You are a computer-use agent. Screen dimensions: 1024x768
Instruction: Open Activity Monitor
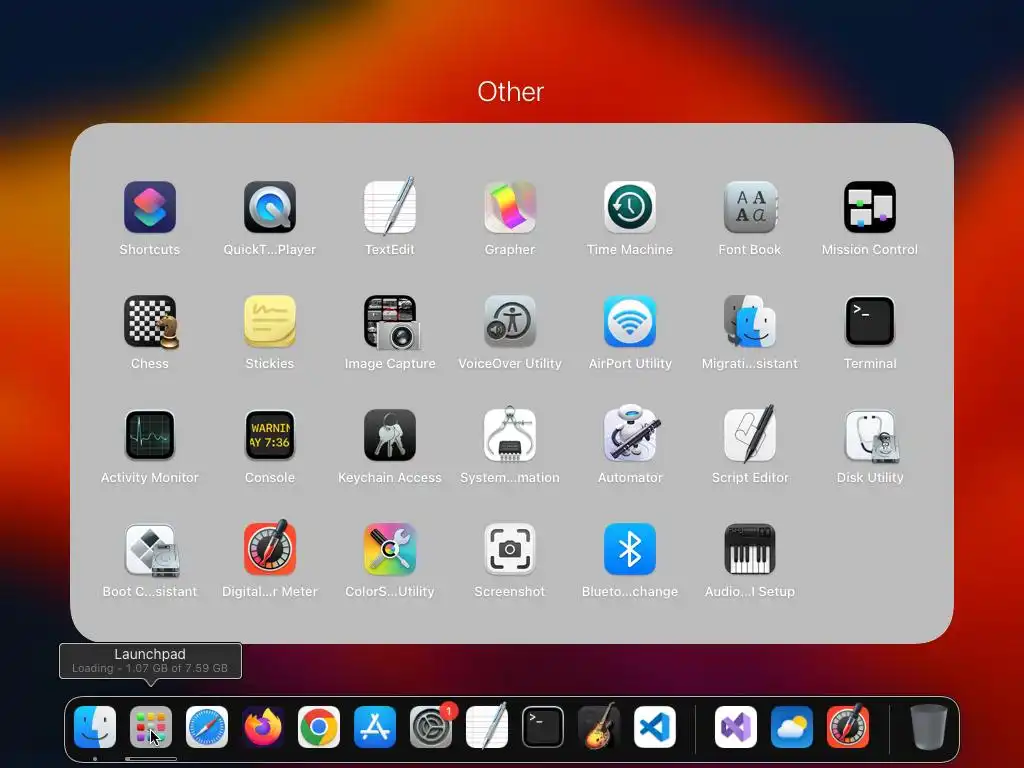(150, 435)
